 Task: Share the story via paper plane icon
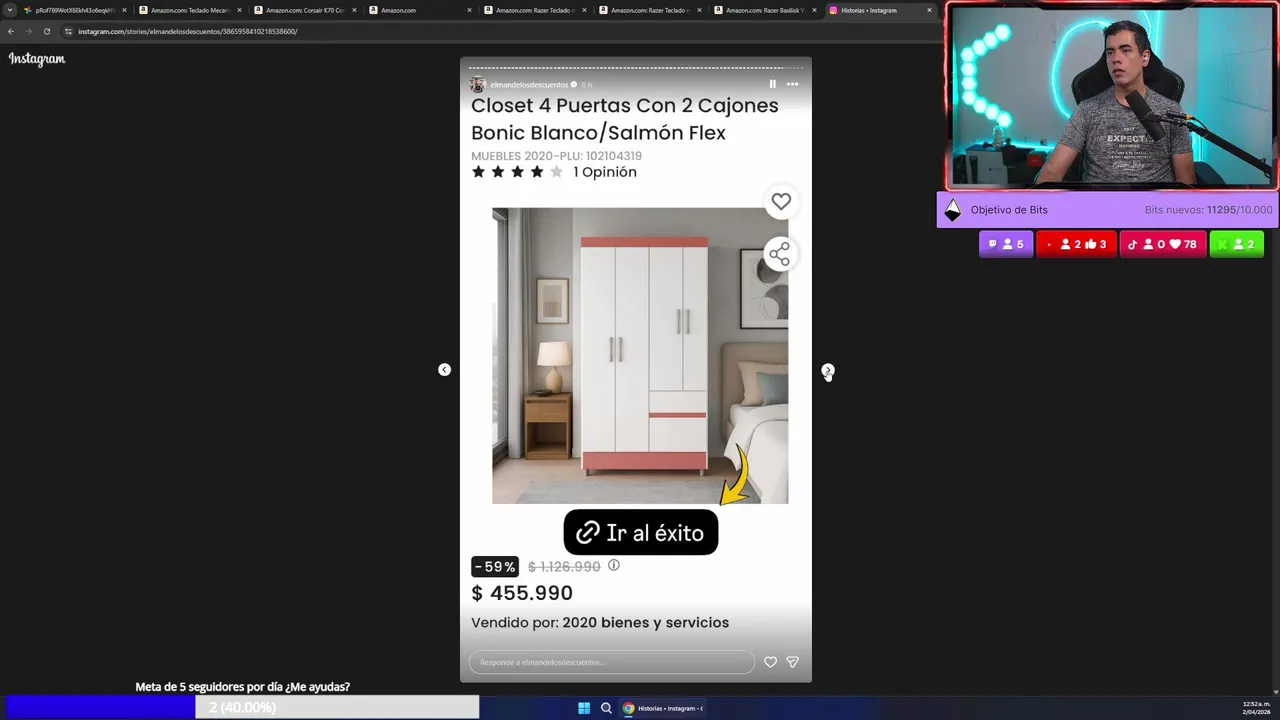click(792, 662)
